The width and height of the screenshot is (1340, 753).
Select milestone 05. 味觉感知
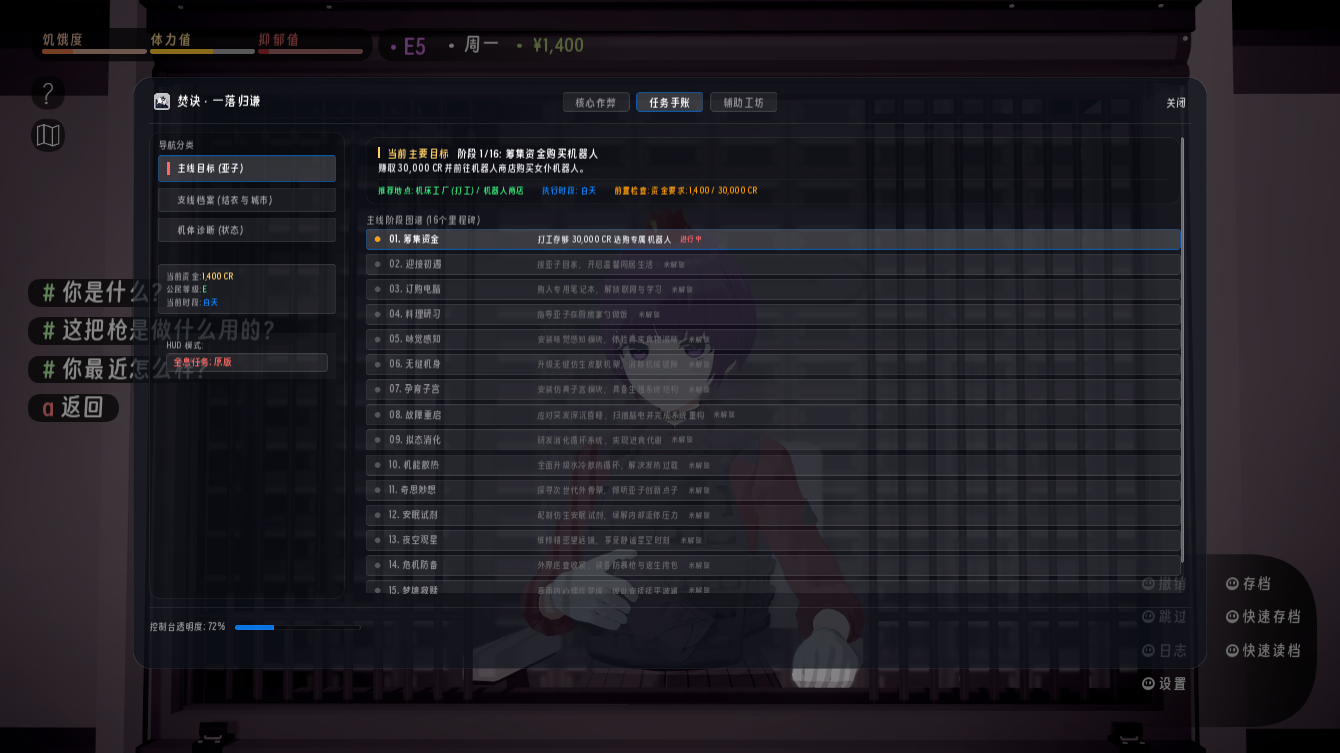coord(773,339)
